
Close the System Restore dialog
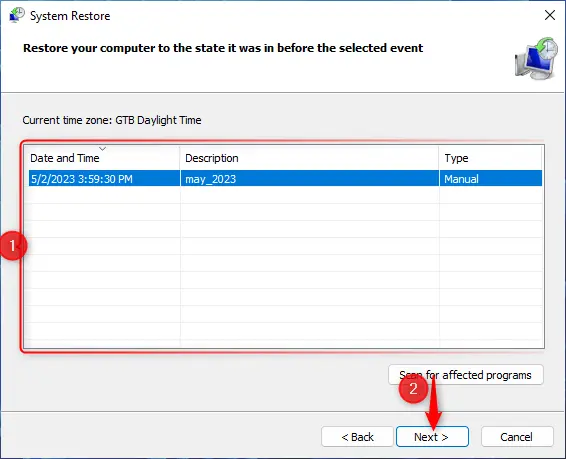tap(550, 15)
